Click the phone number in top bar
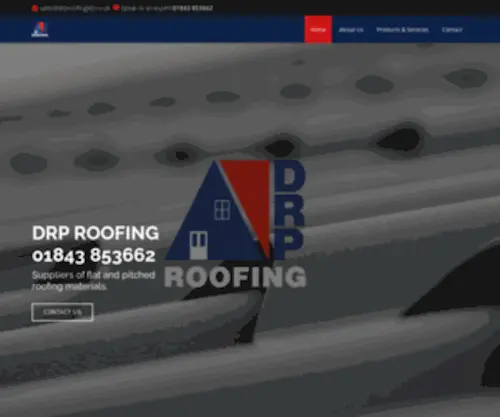Viewport: 500px width, 417px height. click(192, 8)
